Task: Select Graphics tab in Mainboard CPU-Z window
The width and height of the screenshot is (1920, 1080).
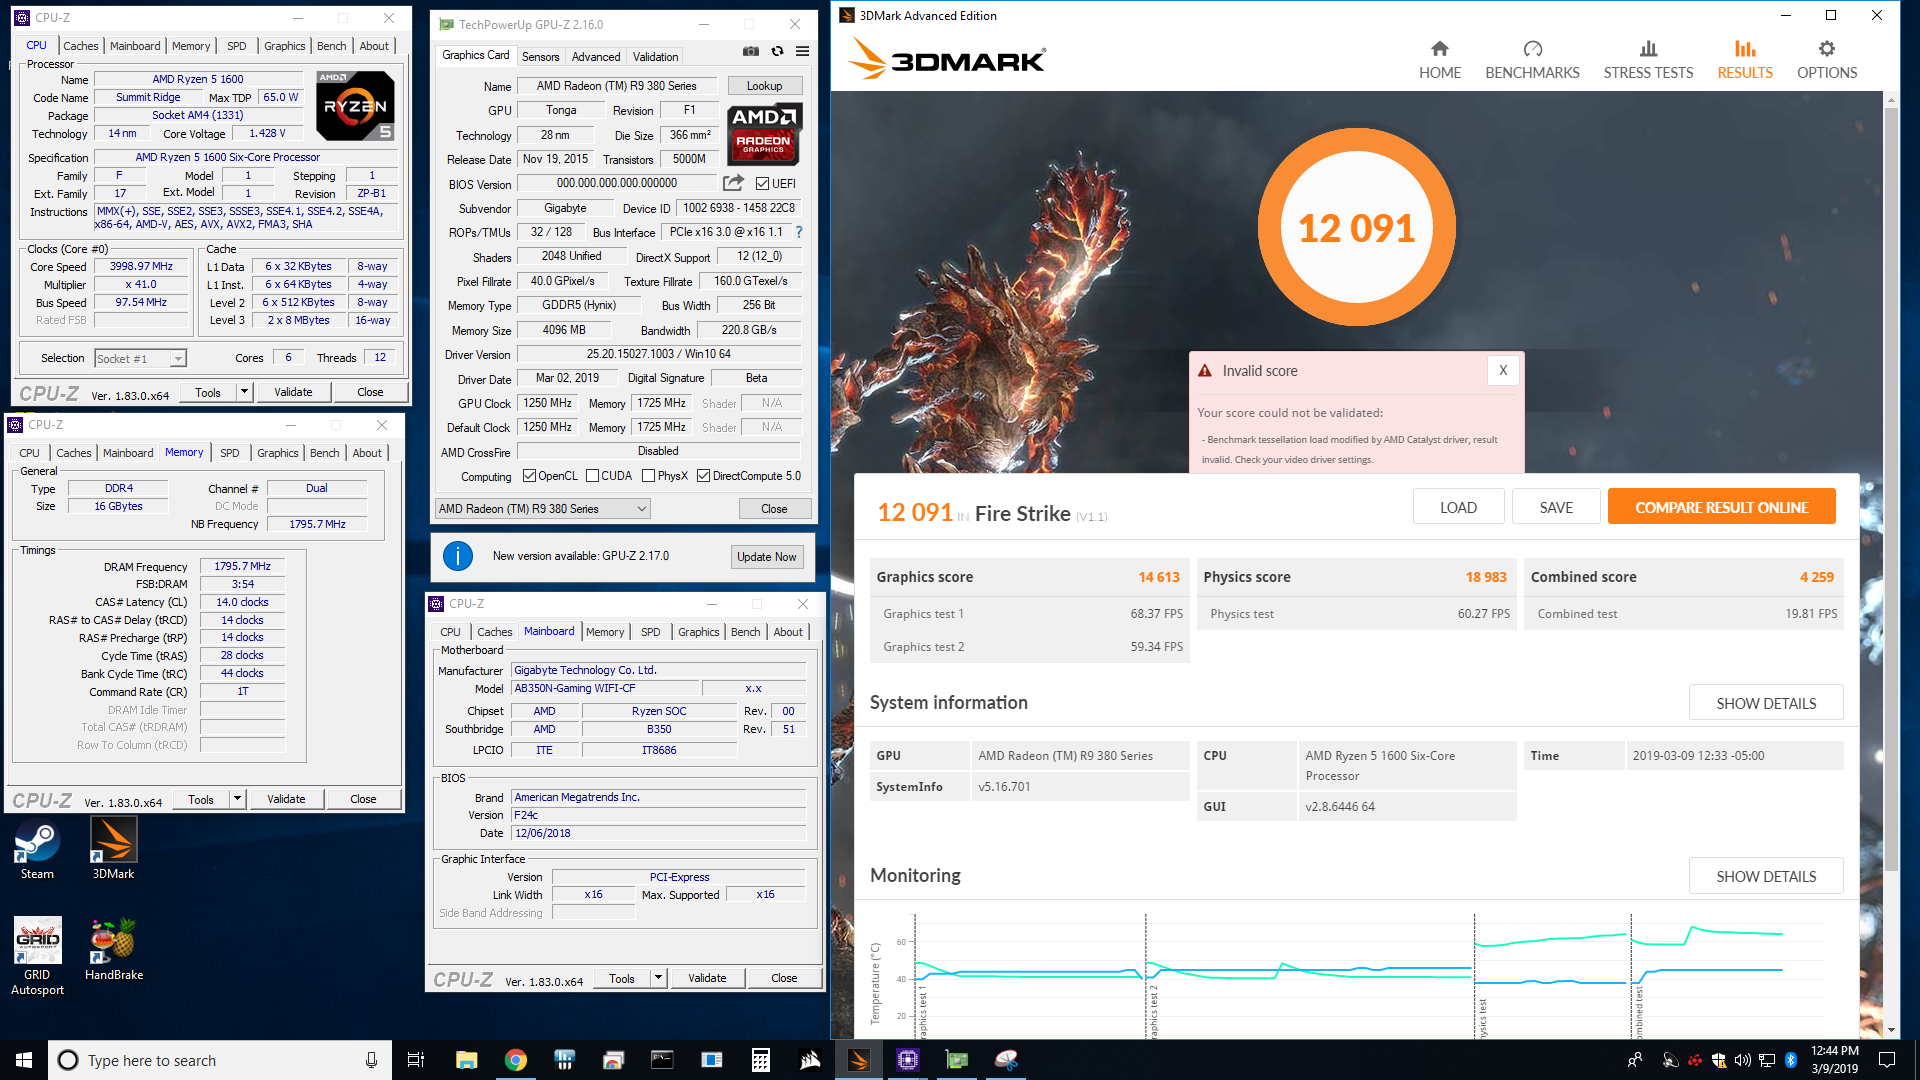Action: coord(698,632)
